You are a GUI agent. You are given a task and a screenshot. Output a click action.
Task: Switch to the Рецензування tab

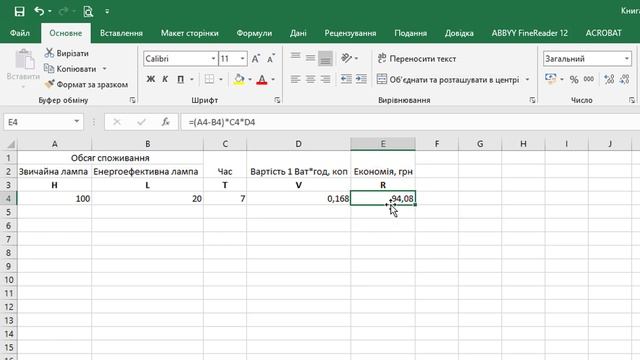click(x=350, y=33)
